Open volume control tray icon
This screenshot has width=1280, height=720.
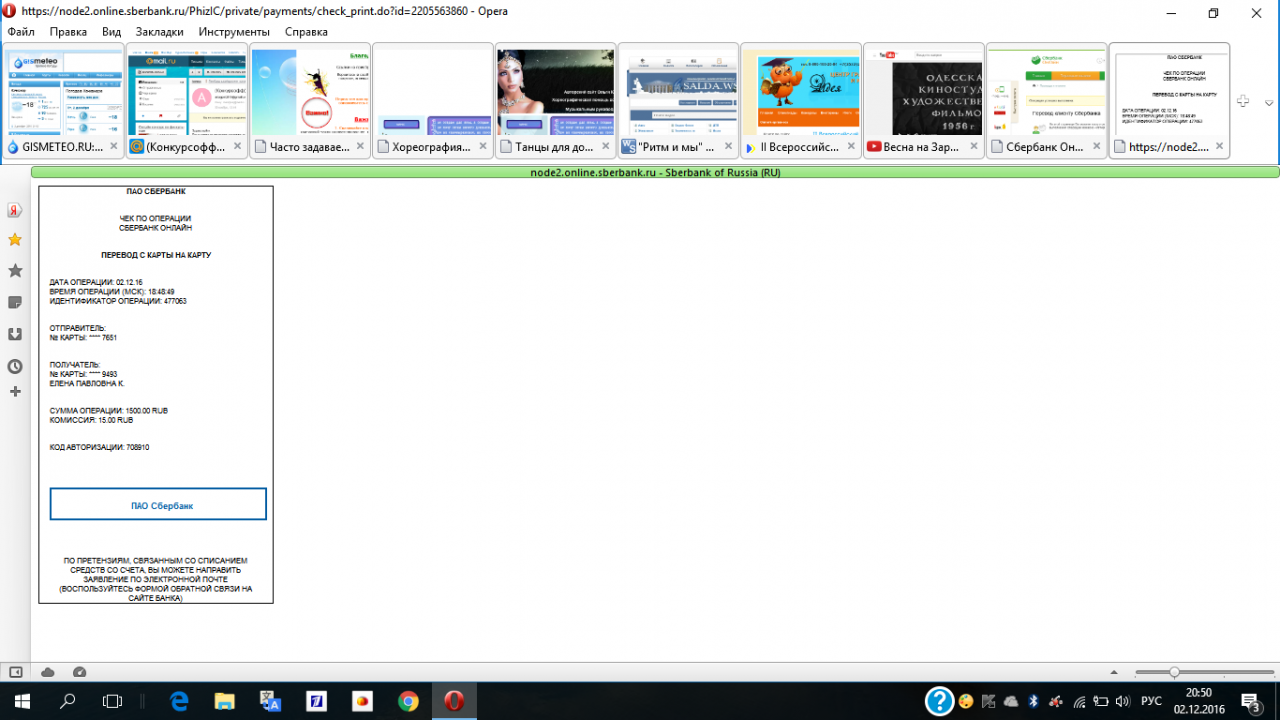pyautogui.click(x=1122, y=701)
